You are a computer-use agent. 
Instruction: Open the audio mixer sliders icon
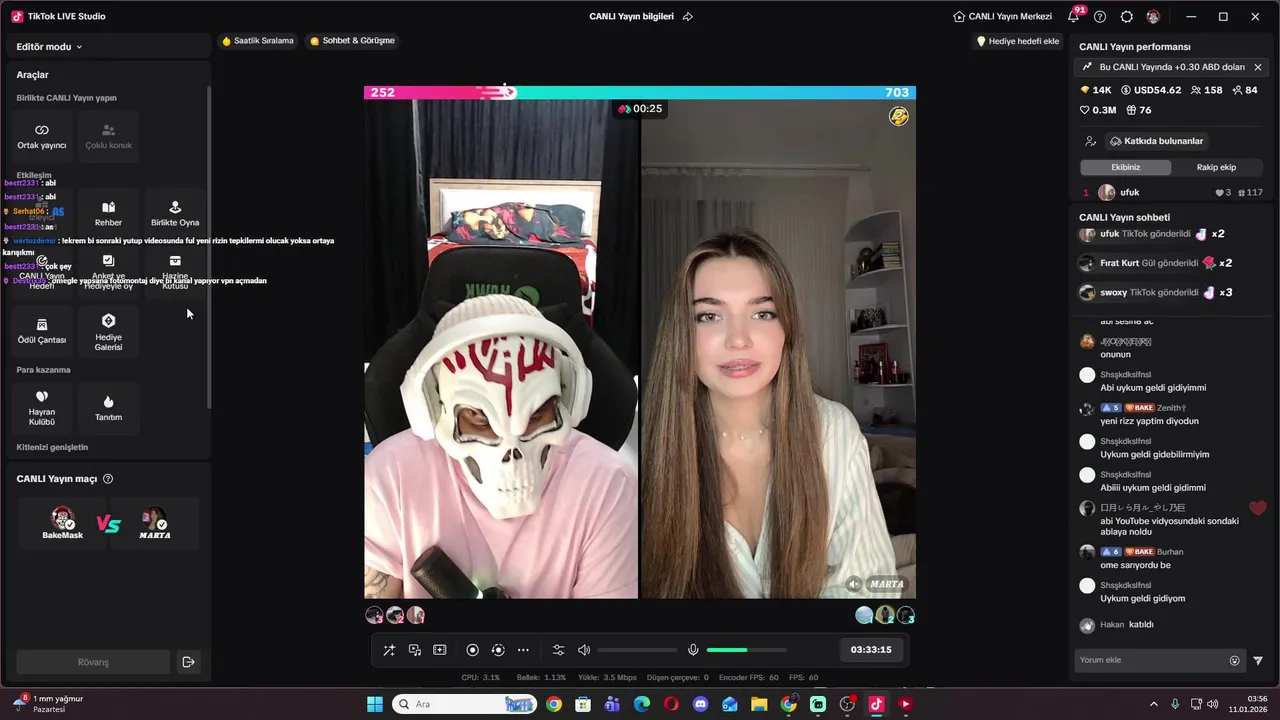[x=558, y=650]
